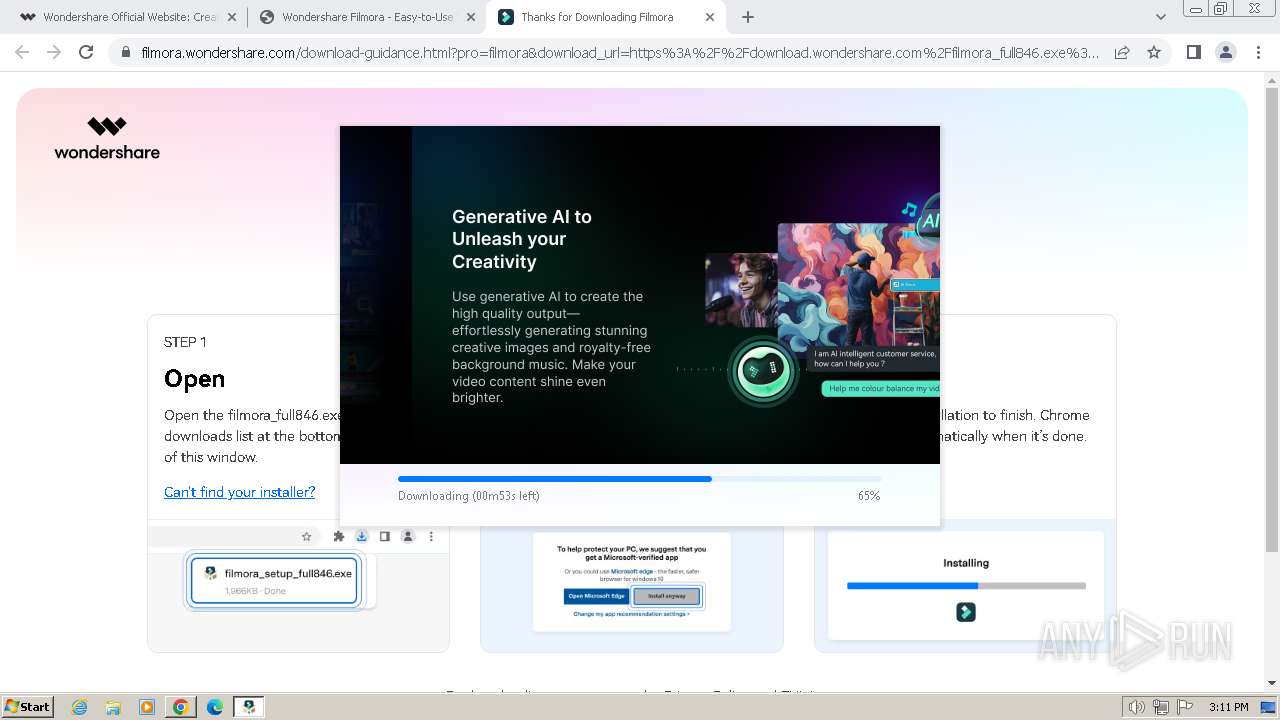1280x720 pixels.
Task: Click Install anyway in step illustration
Action: 667,596
